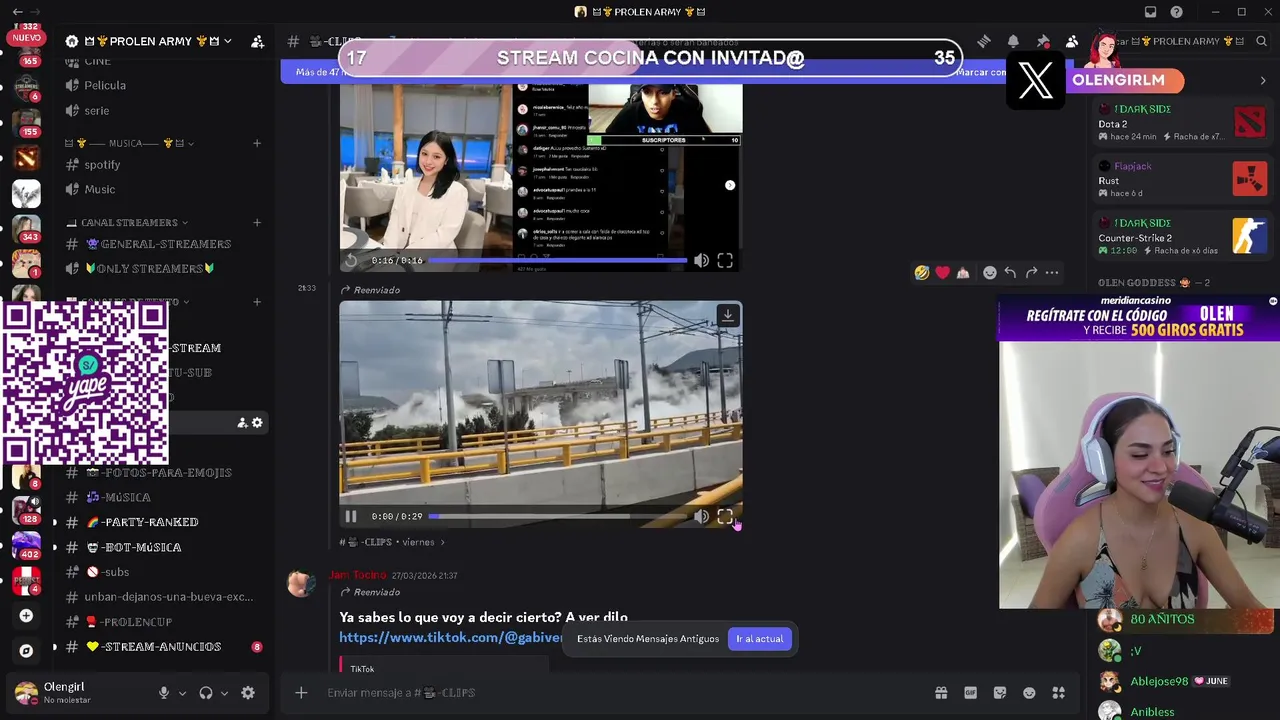Open the STREAM-ANUNCIOS channel
Viewport: 1280px width, 720px height.
pyautogui.click(x=160, y=647)
